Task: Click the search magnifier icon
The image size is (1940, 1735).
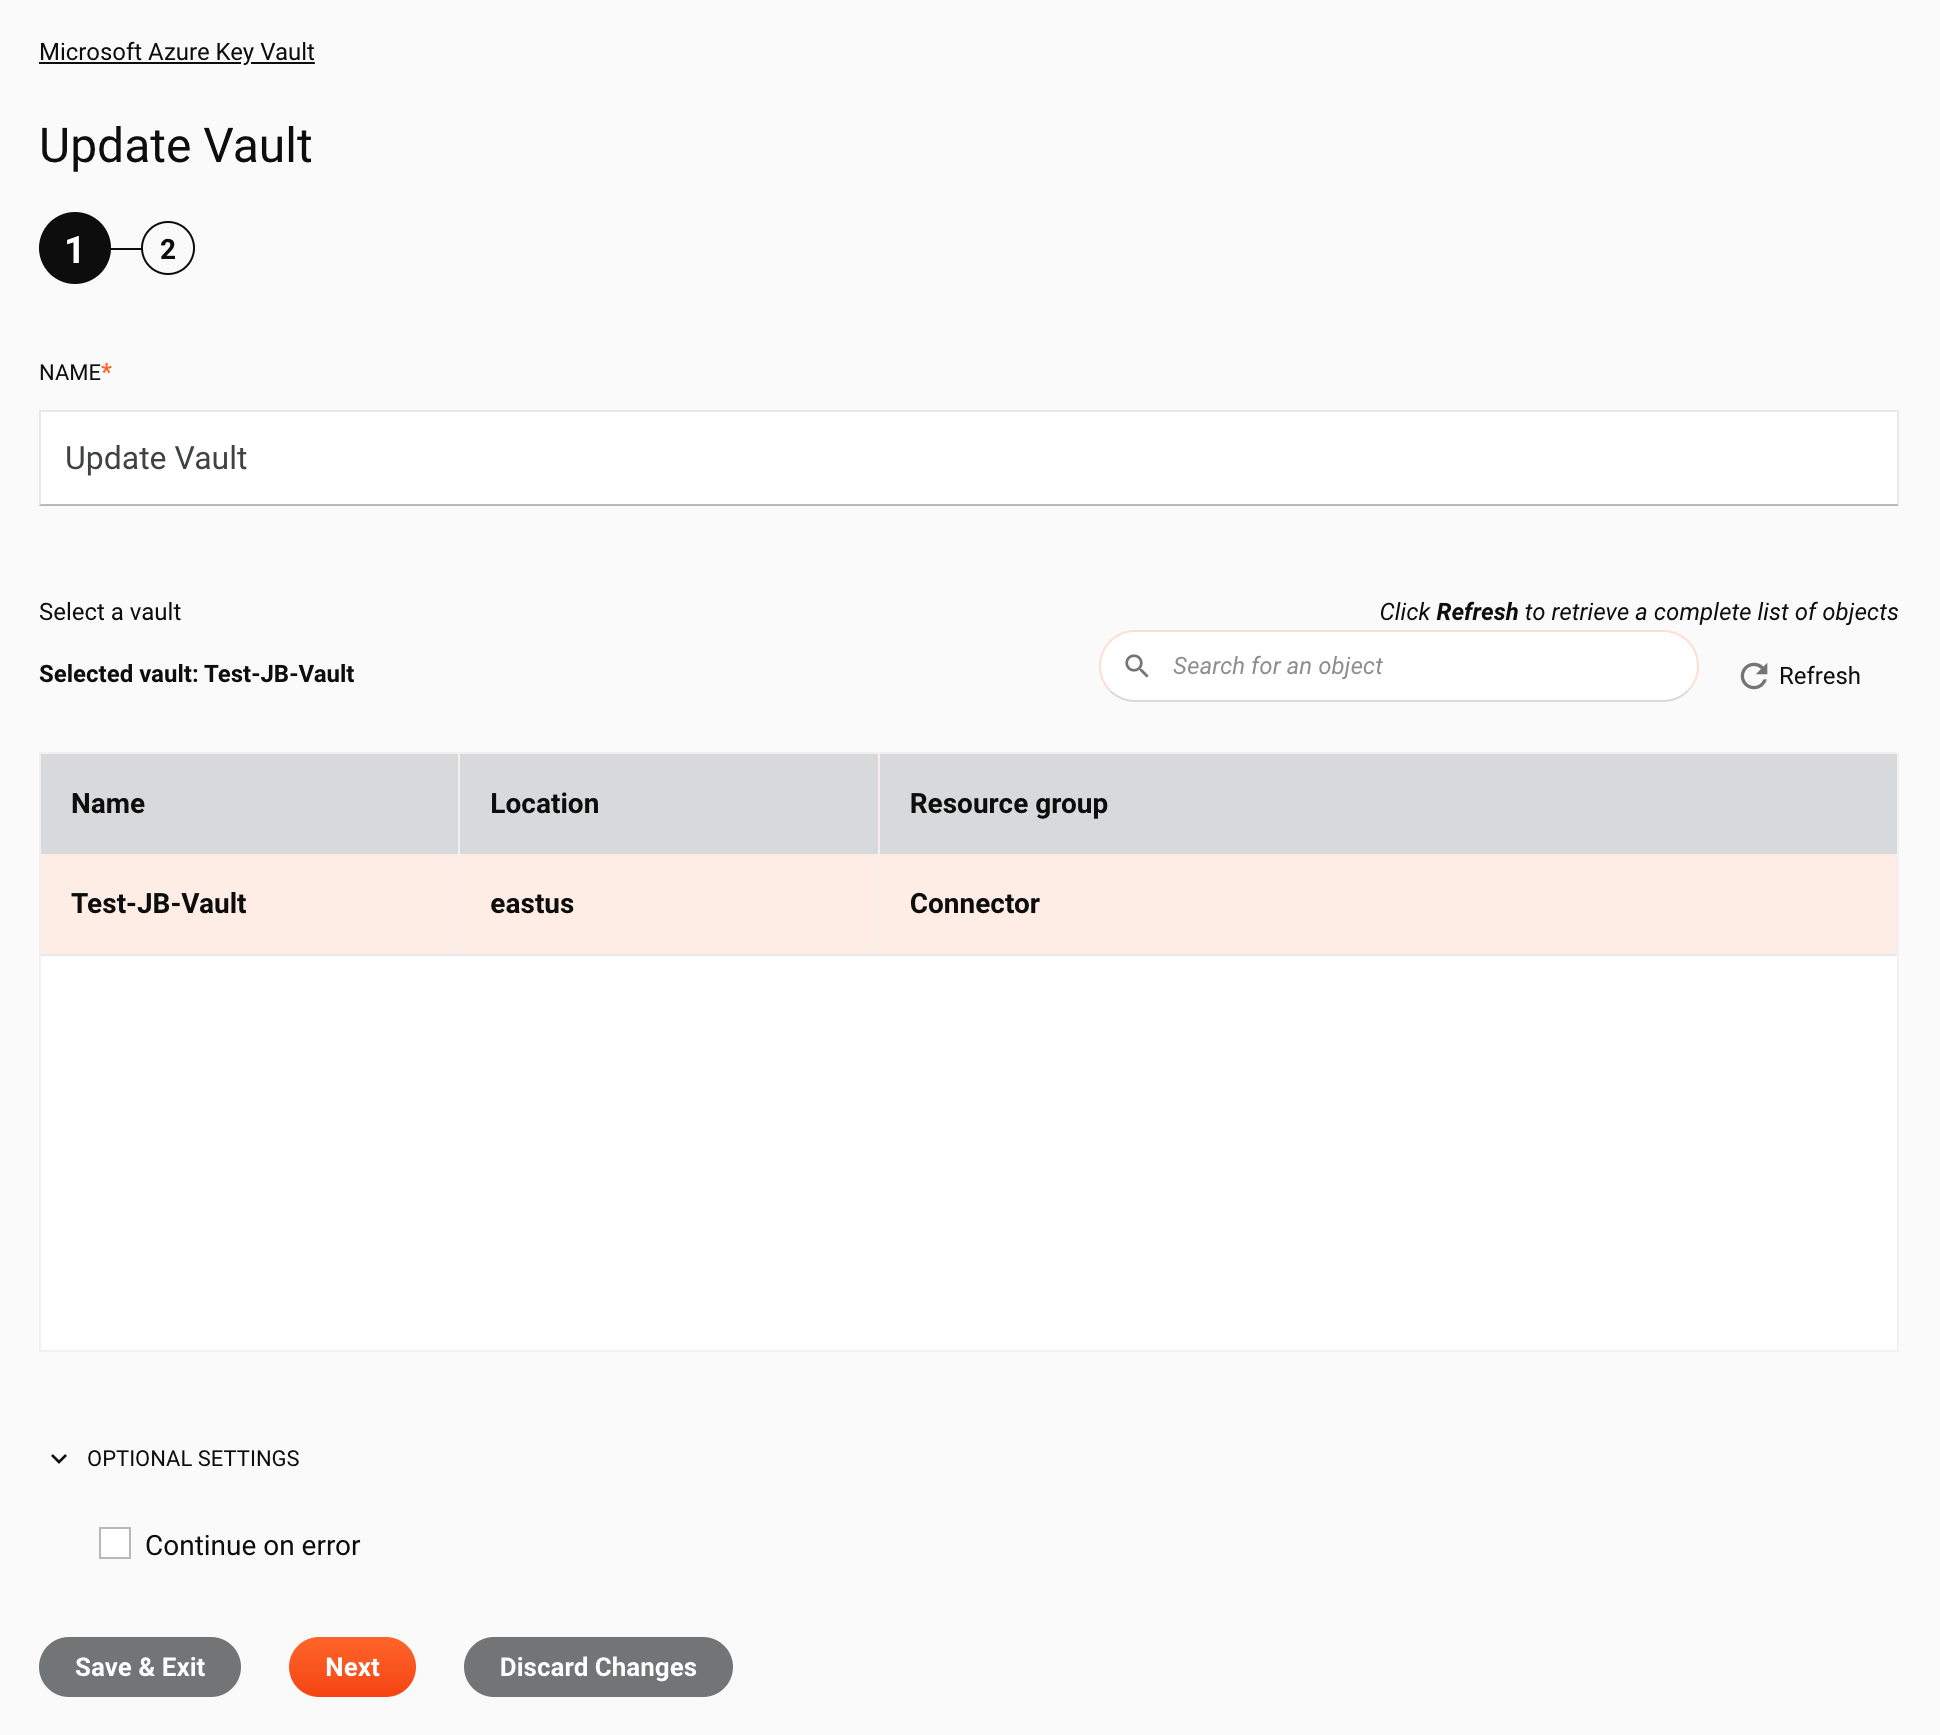Action: point(1138,665)
